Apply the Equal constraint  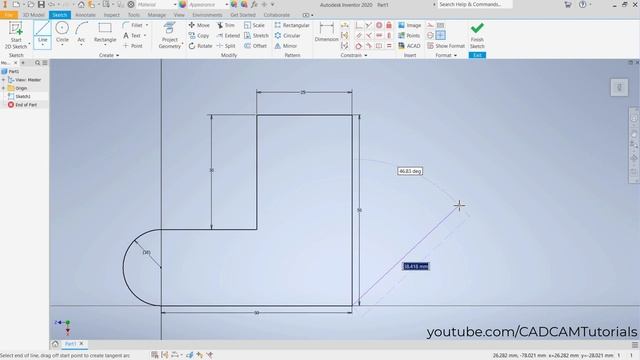389,46
